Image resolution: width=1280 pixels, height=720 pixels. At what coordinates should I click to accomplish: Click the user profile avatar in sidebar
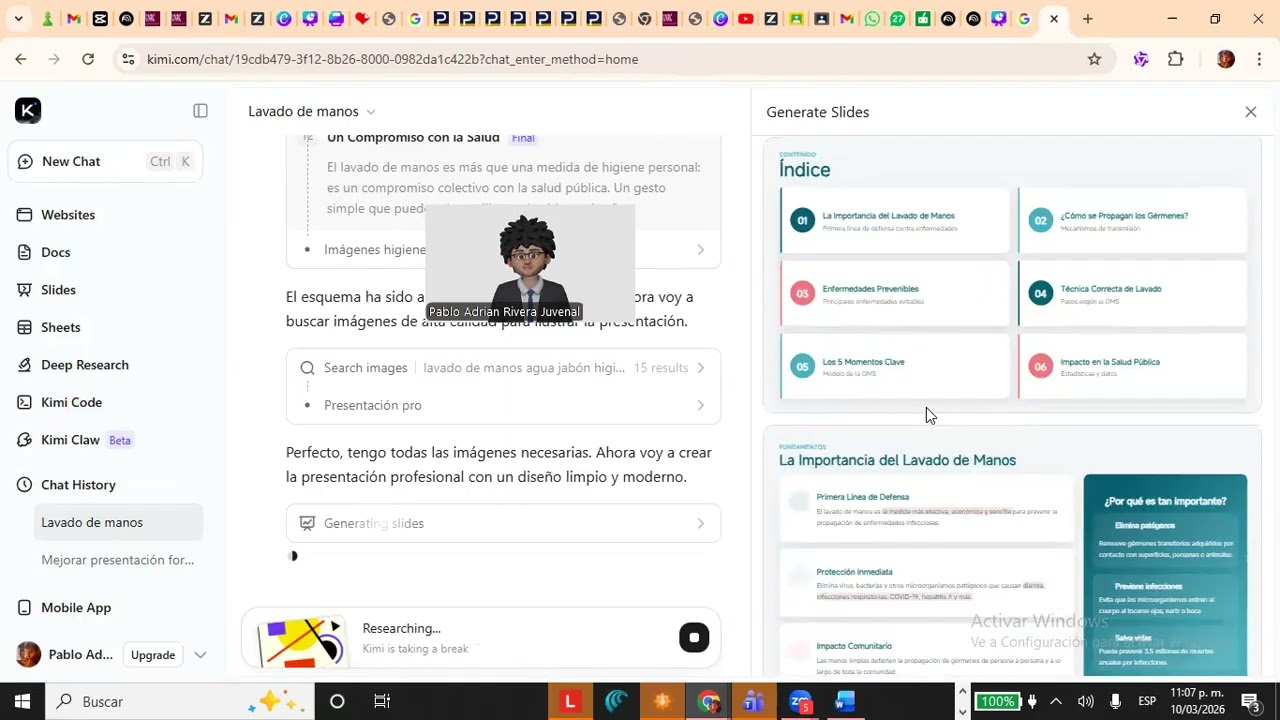[29, 655]
